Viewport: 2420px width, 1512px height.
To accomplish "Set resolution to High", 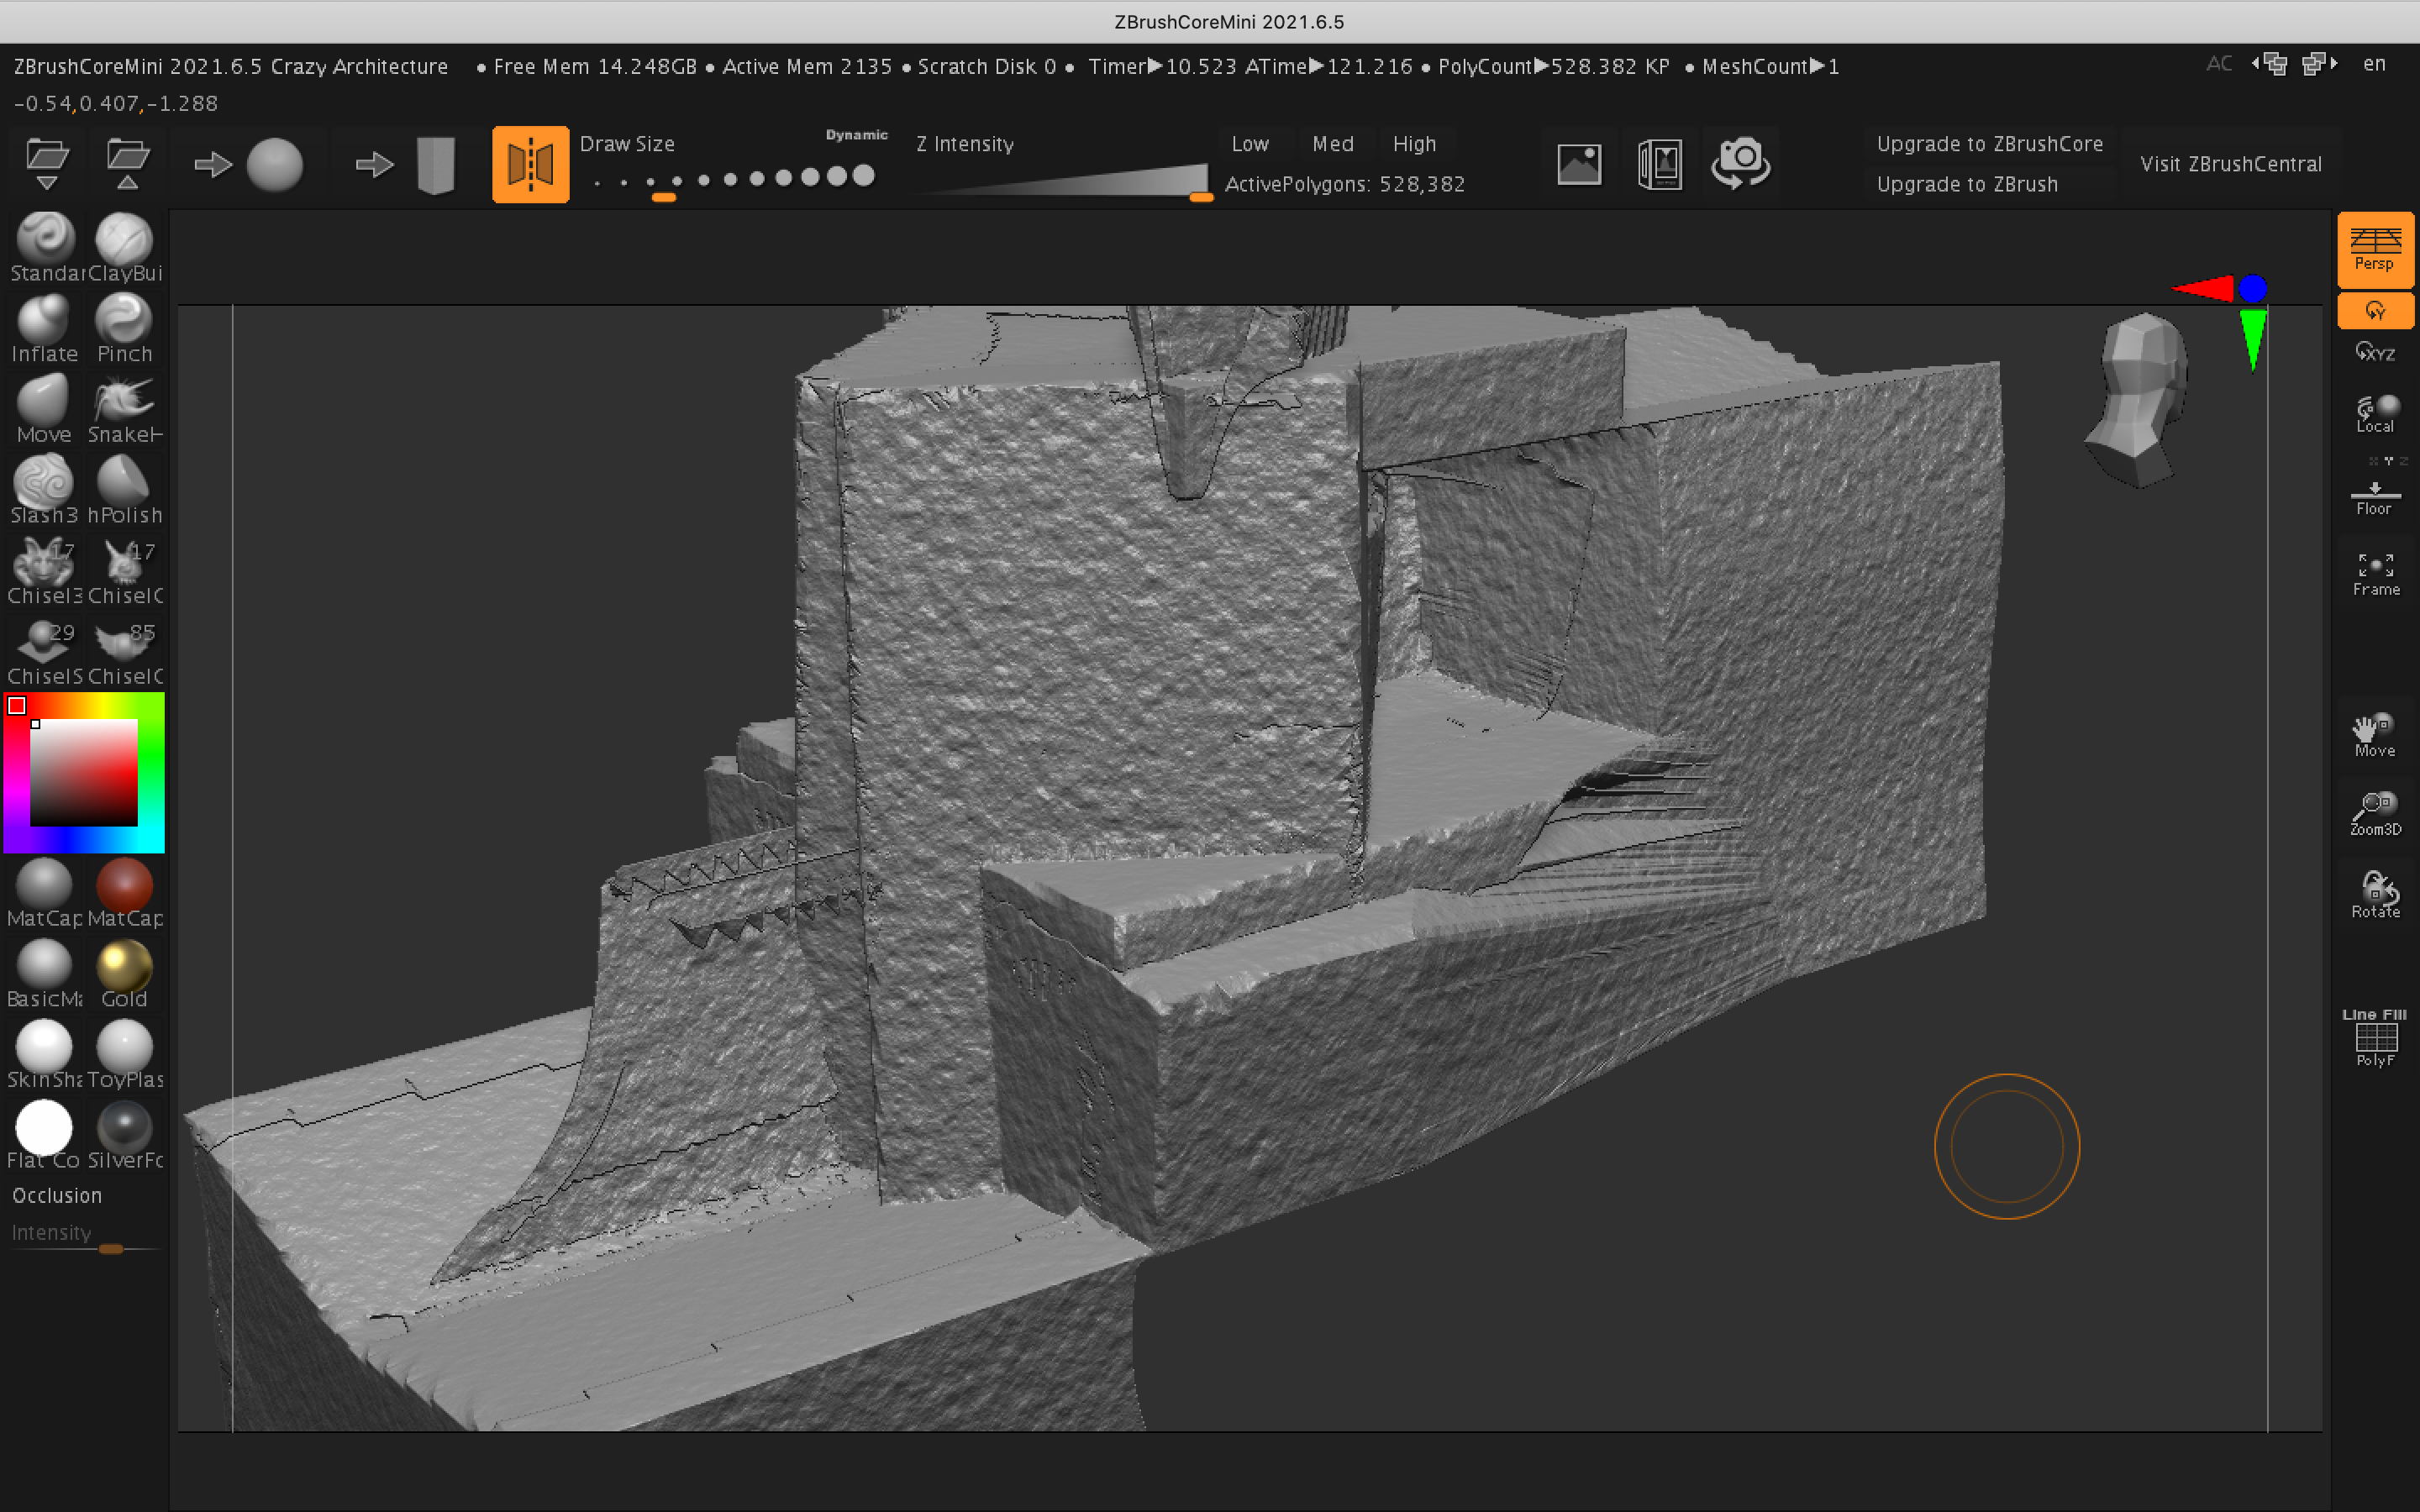I will click(1414, 144).
